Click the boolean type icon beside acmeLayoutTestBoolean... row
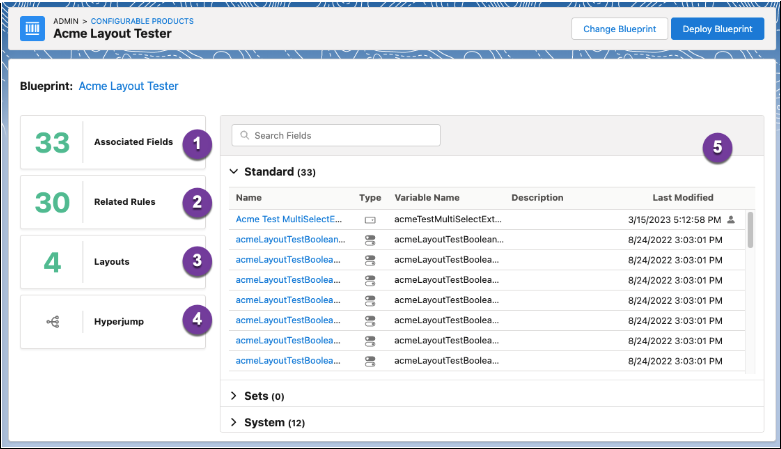The height and width of the screenshot is (449, 781). [x=370, y=240]
